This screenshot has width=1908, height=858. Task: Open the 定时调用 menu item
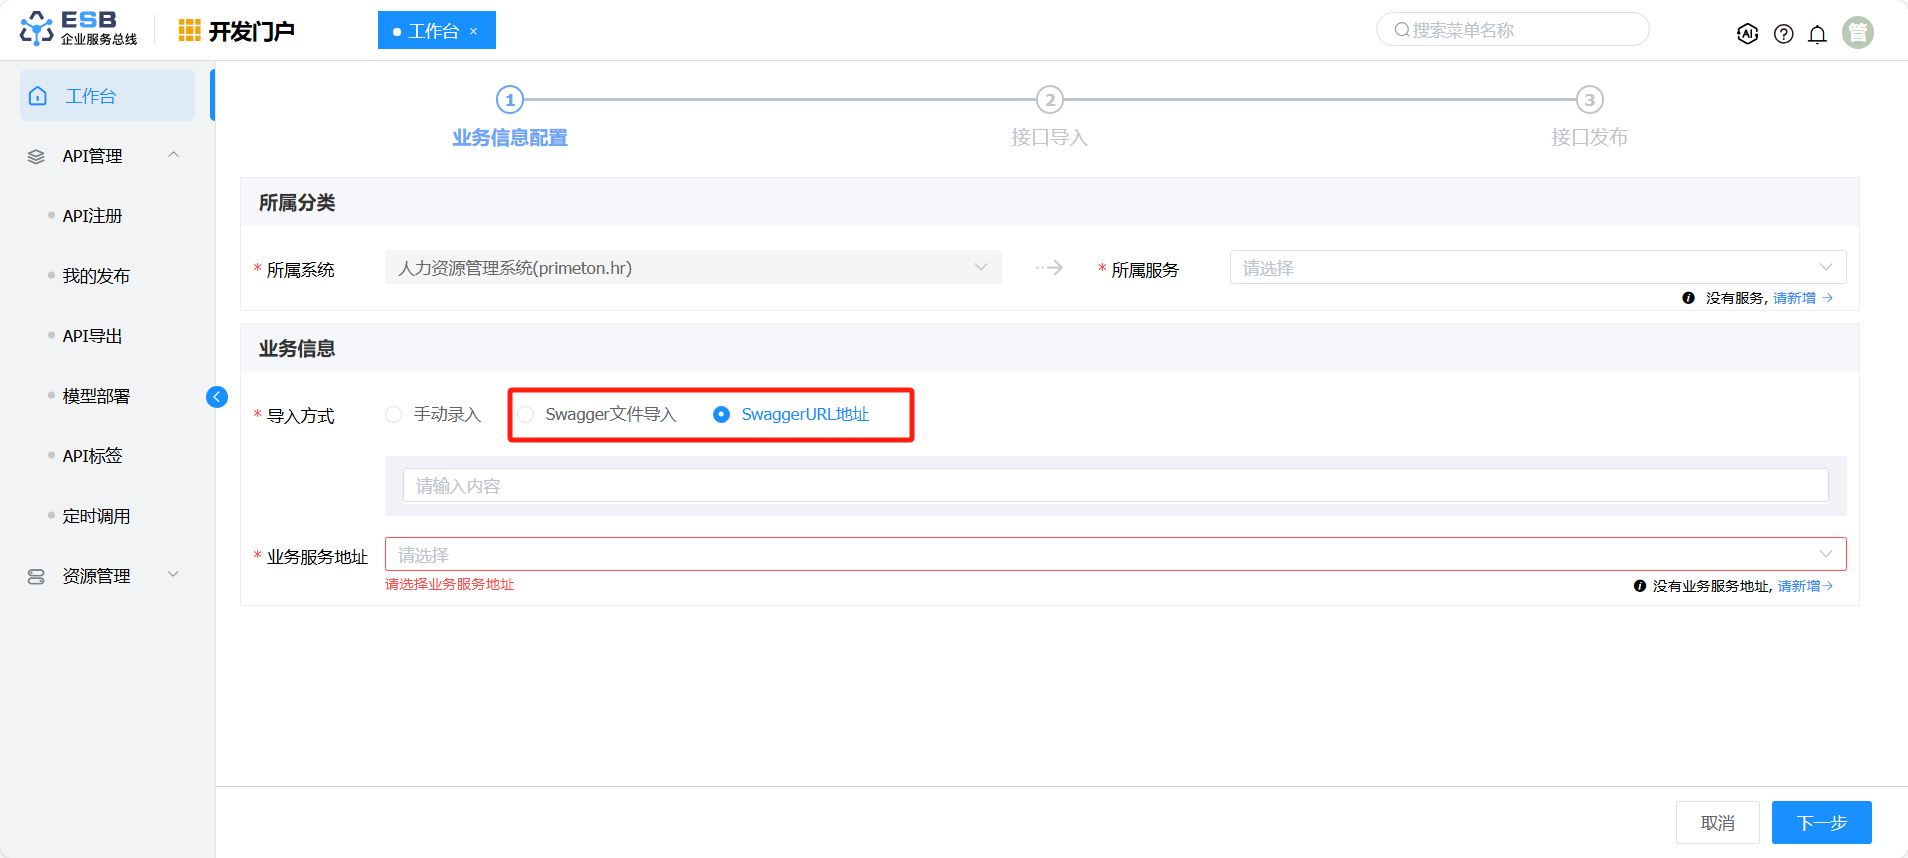(96, 516)
